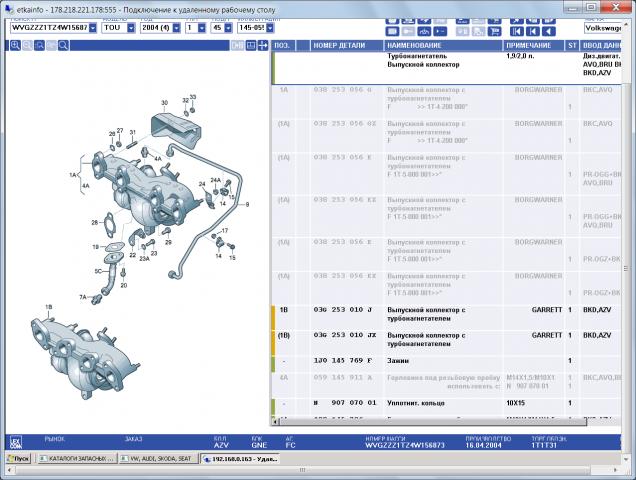This screenshot has width=636, height=480.
Task: Open the illustration dropdown showing 145-05
Action: pos(270,28)
